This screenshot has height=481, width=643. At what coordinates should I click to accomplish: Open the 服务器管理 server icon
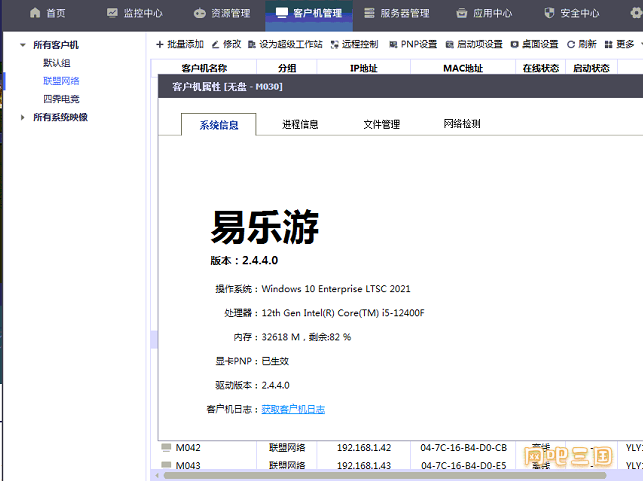(x=369, y=13)
